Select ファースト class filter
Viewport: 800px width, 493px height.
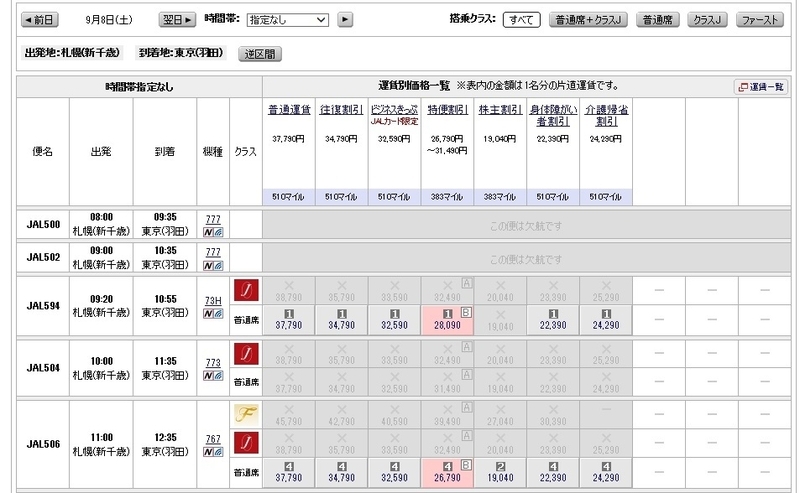[759, 20]
